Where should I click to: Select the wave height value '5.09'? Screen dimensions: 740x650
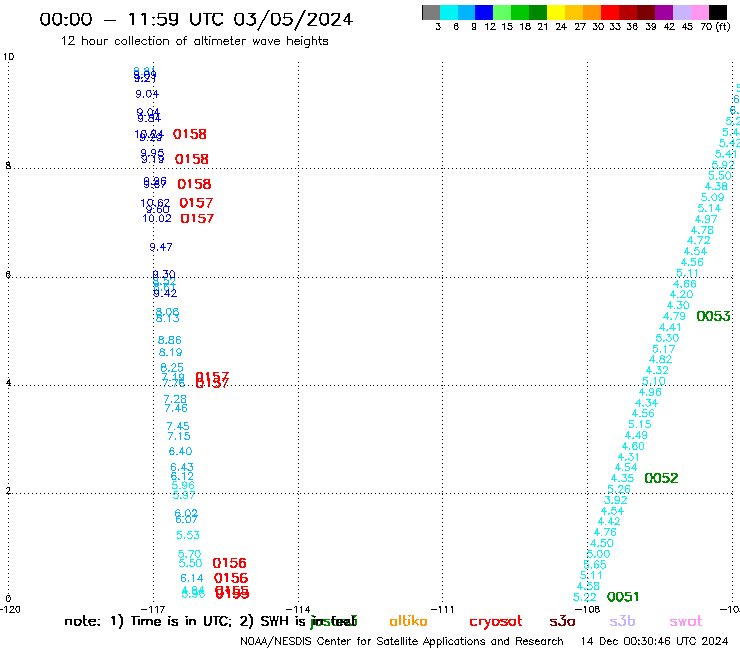coord(713,197)
